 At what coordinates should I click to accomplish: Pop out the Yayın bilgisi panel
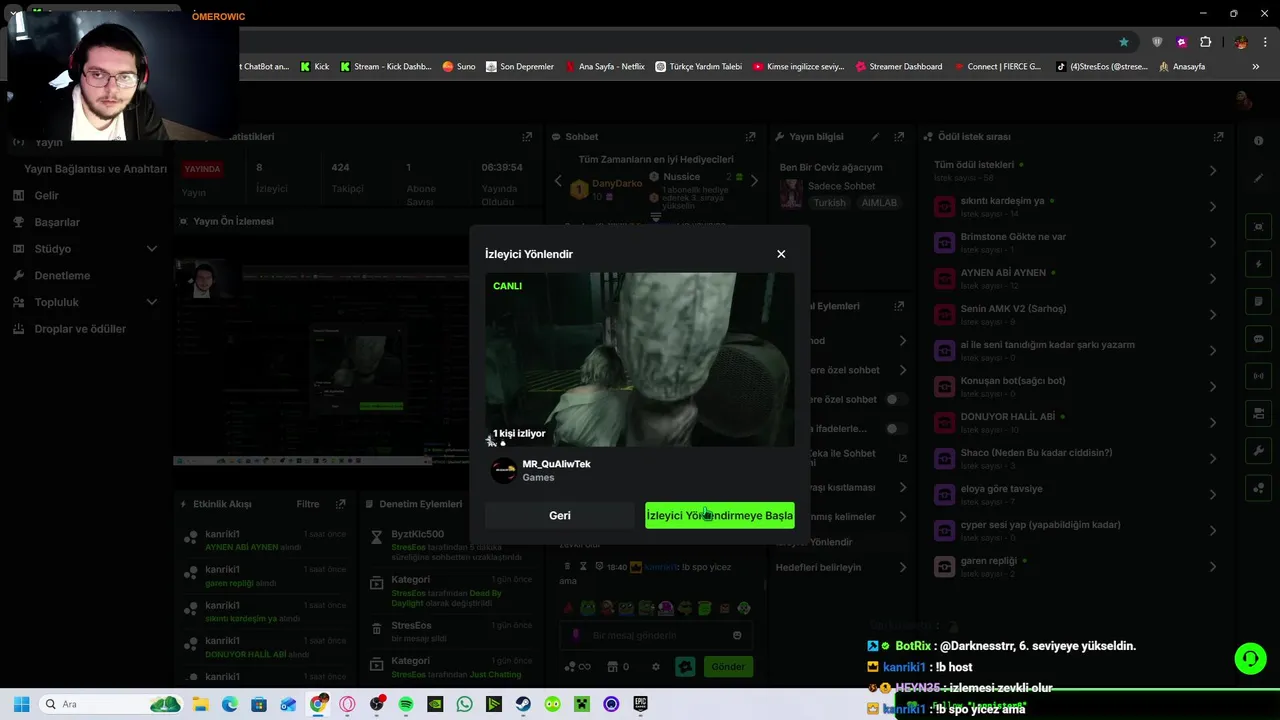coord(899,137)
